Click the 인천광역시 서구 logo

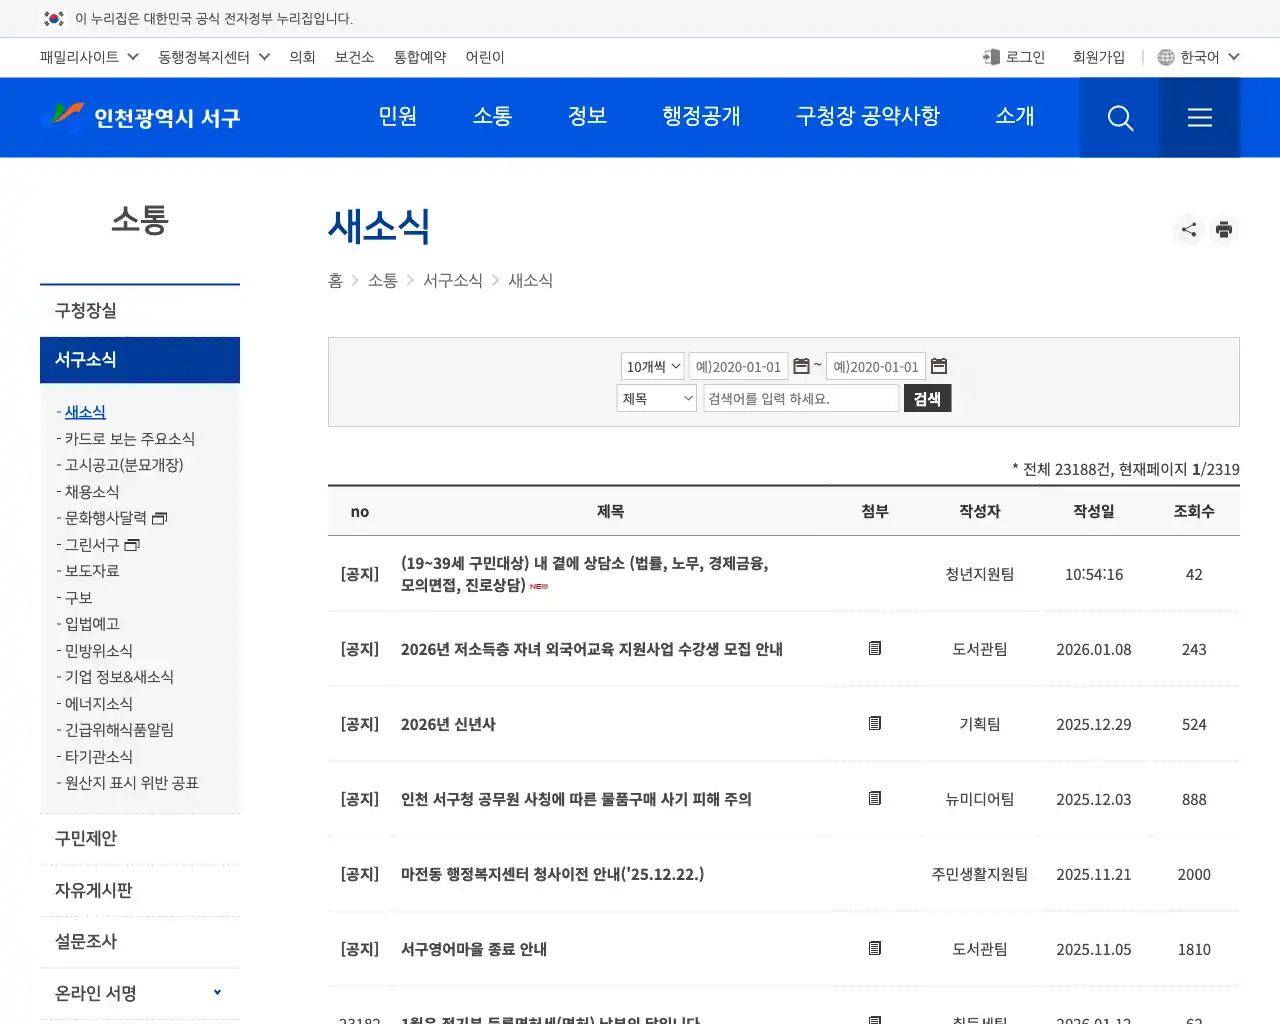coord(143,117)
